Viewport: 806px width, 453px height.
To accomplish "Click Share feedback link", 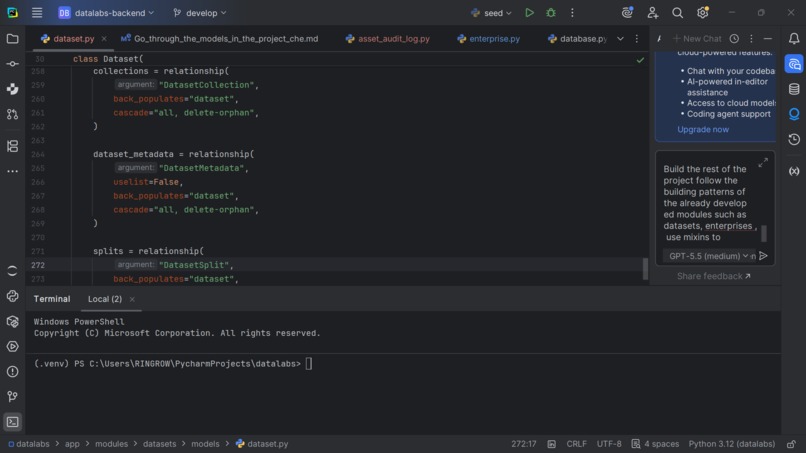I will pos(713,276).
